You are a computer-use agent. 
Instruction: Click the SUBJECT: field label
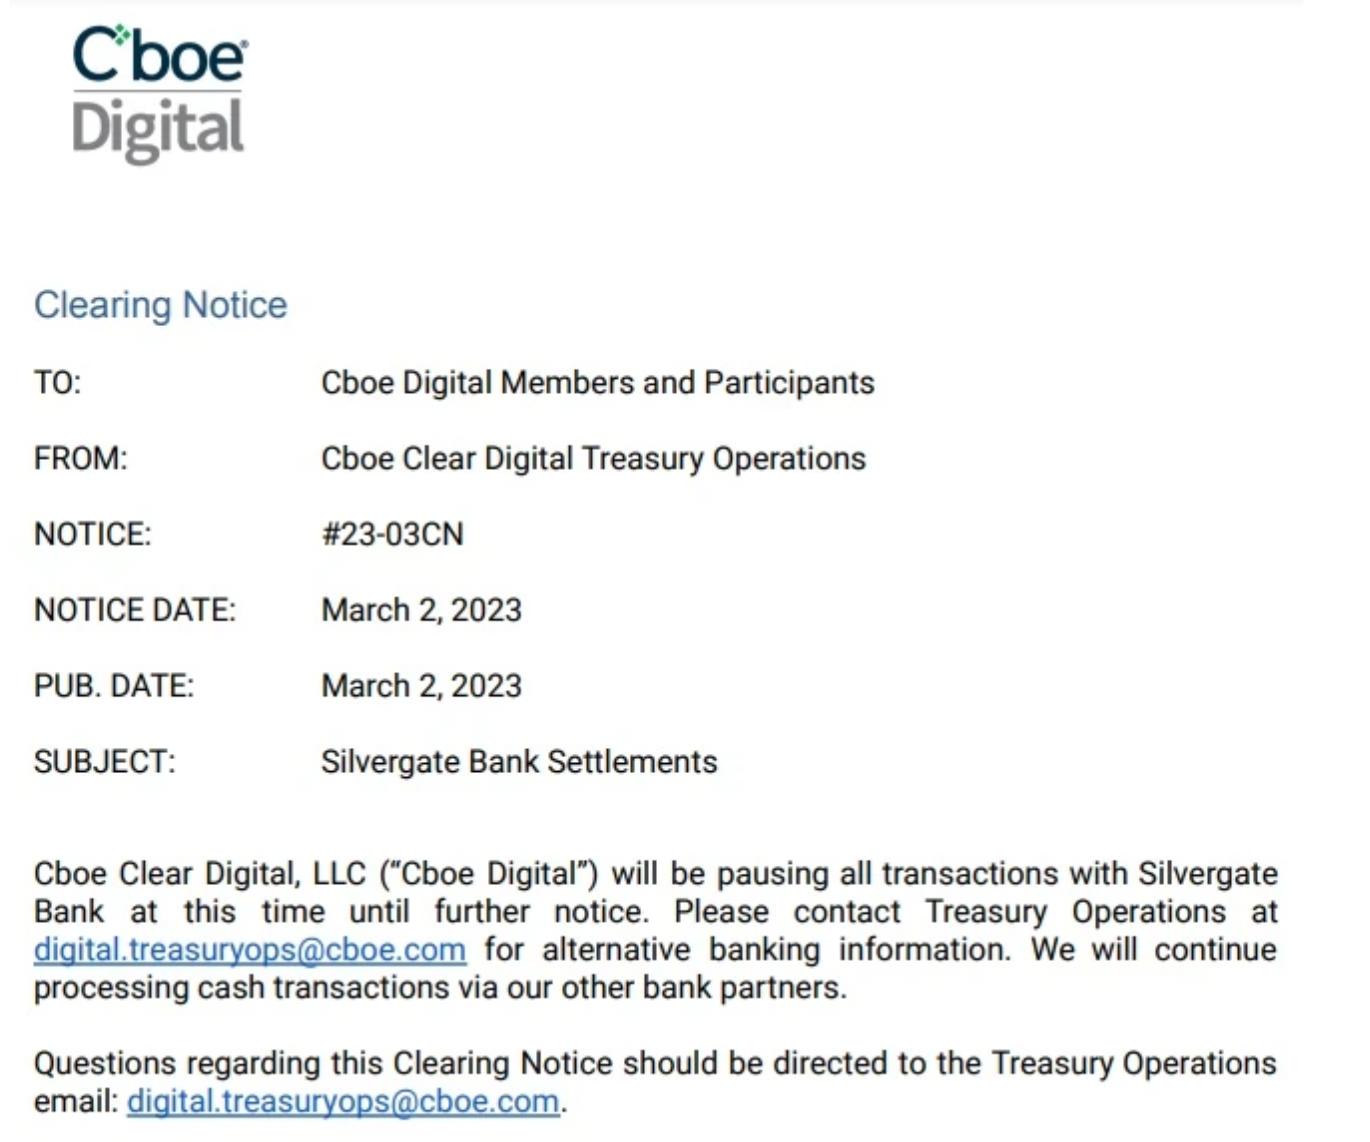[105, 763]
